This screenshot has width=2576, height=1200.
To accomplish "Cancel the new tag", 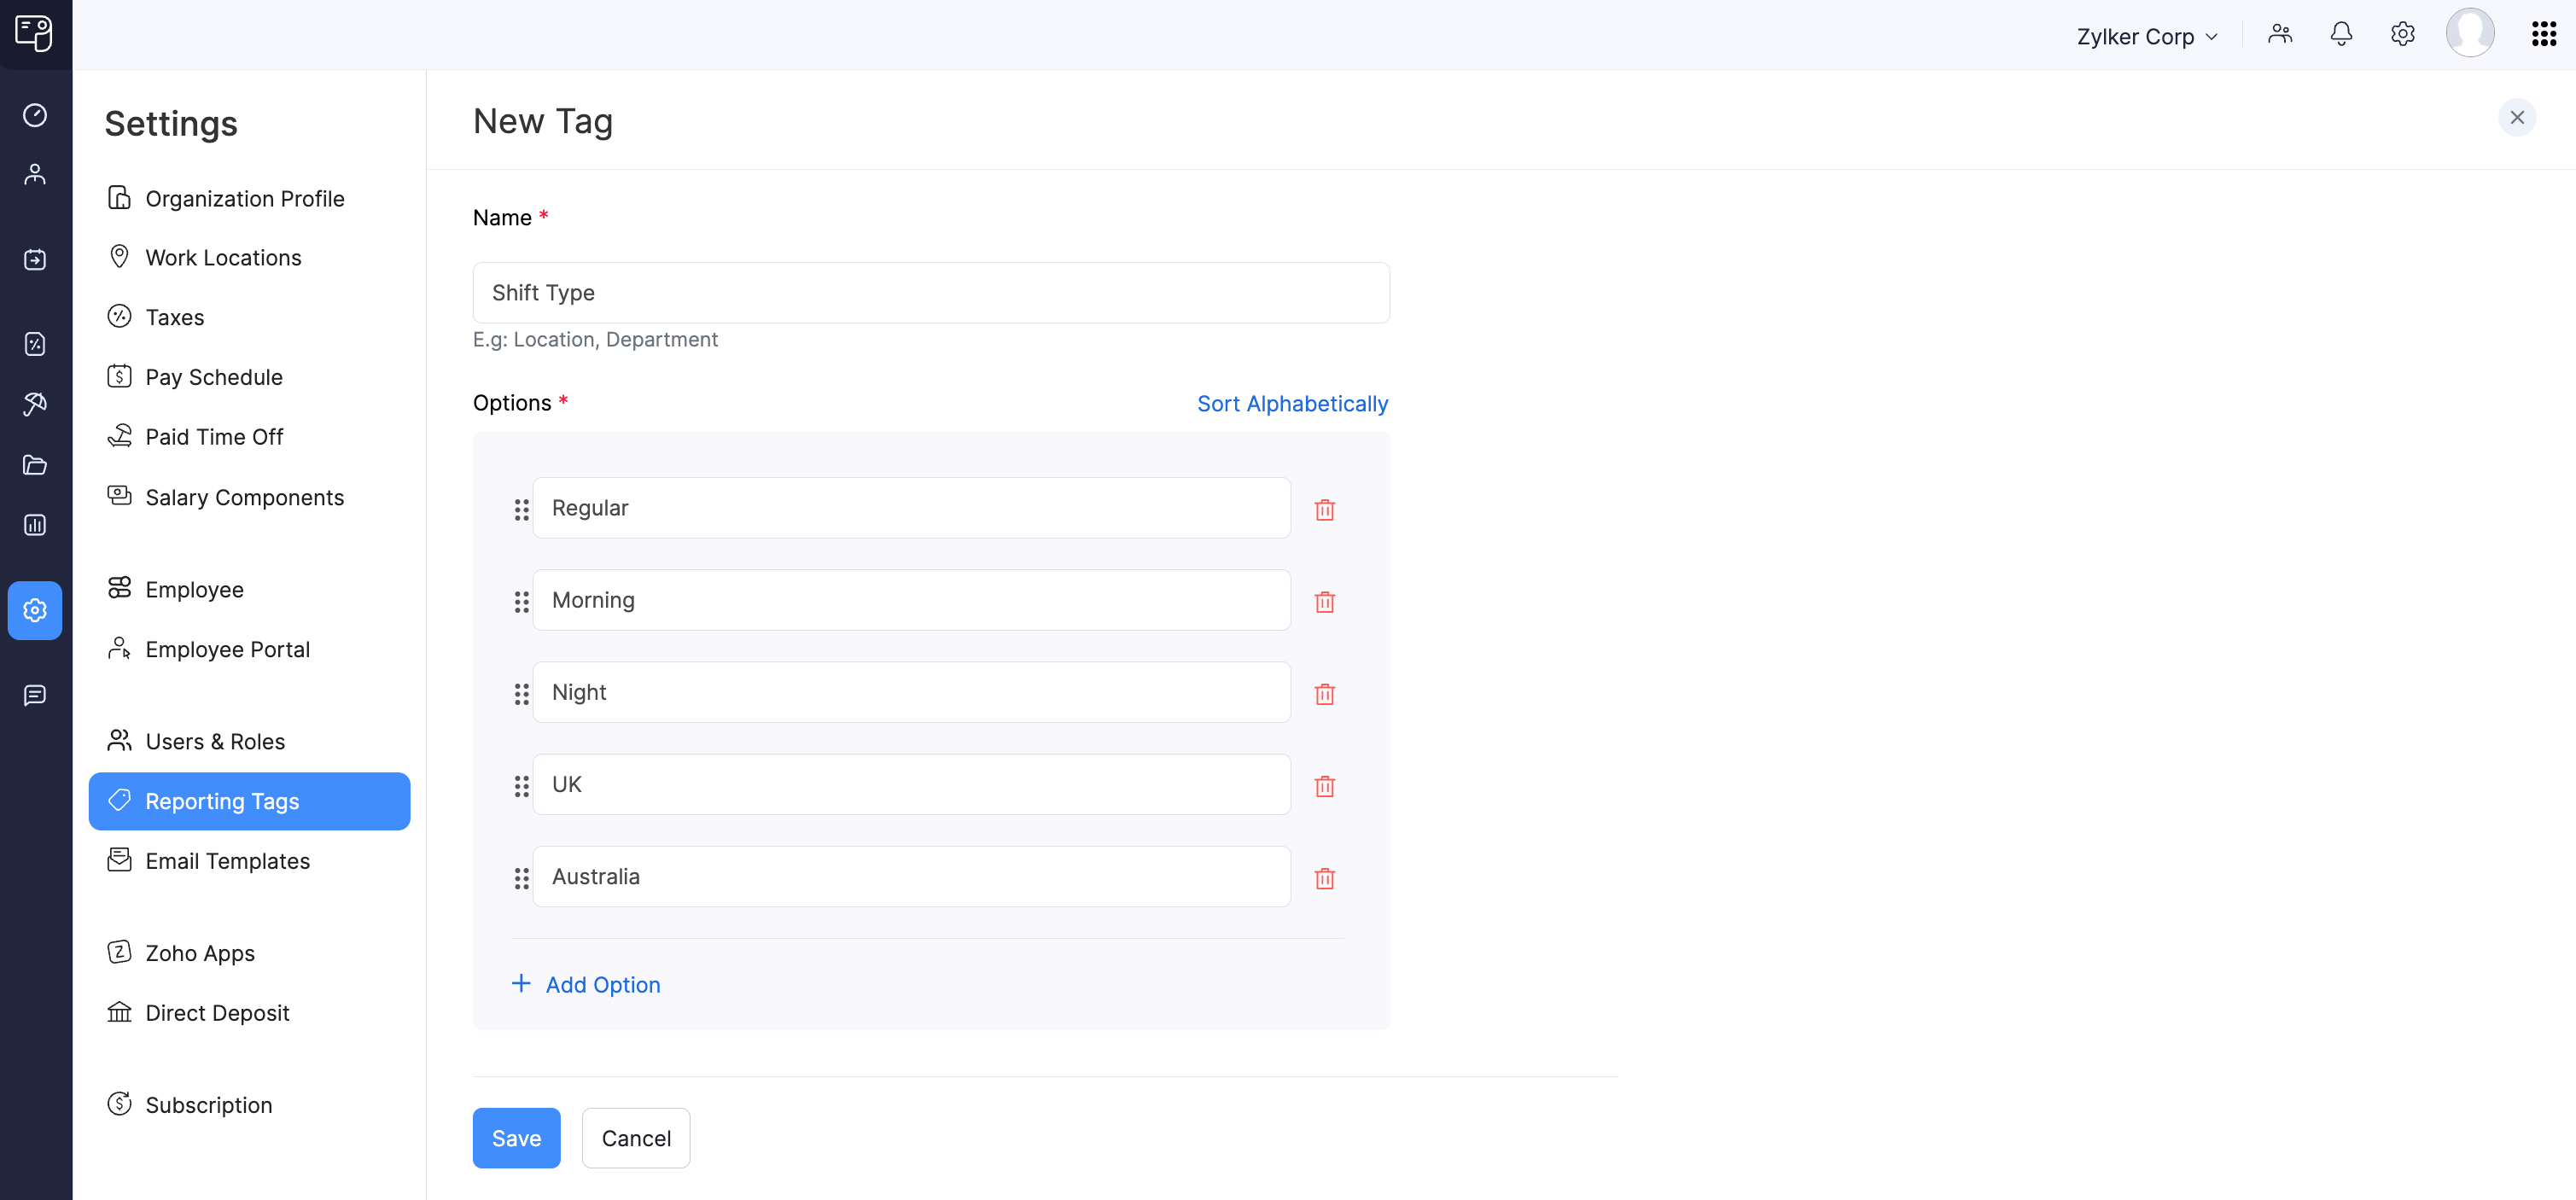I will point(636,1138).
